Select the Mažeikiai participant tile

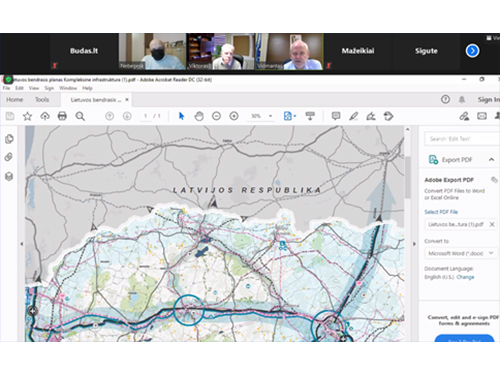[358, 51]
